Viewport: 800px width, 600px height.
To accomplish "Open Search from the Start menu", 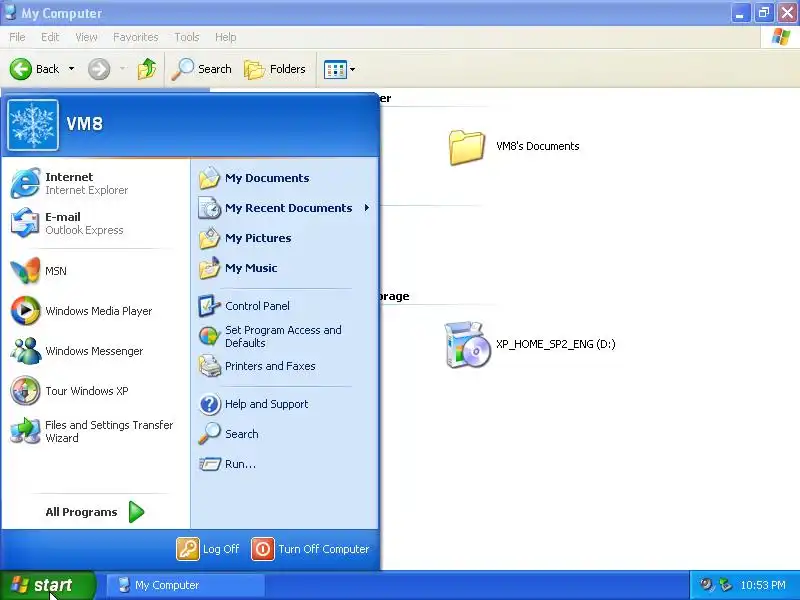I will pos(285,434).
